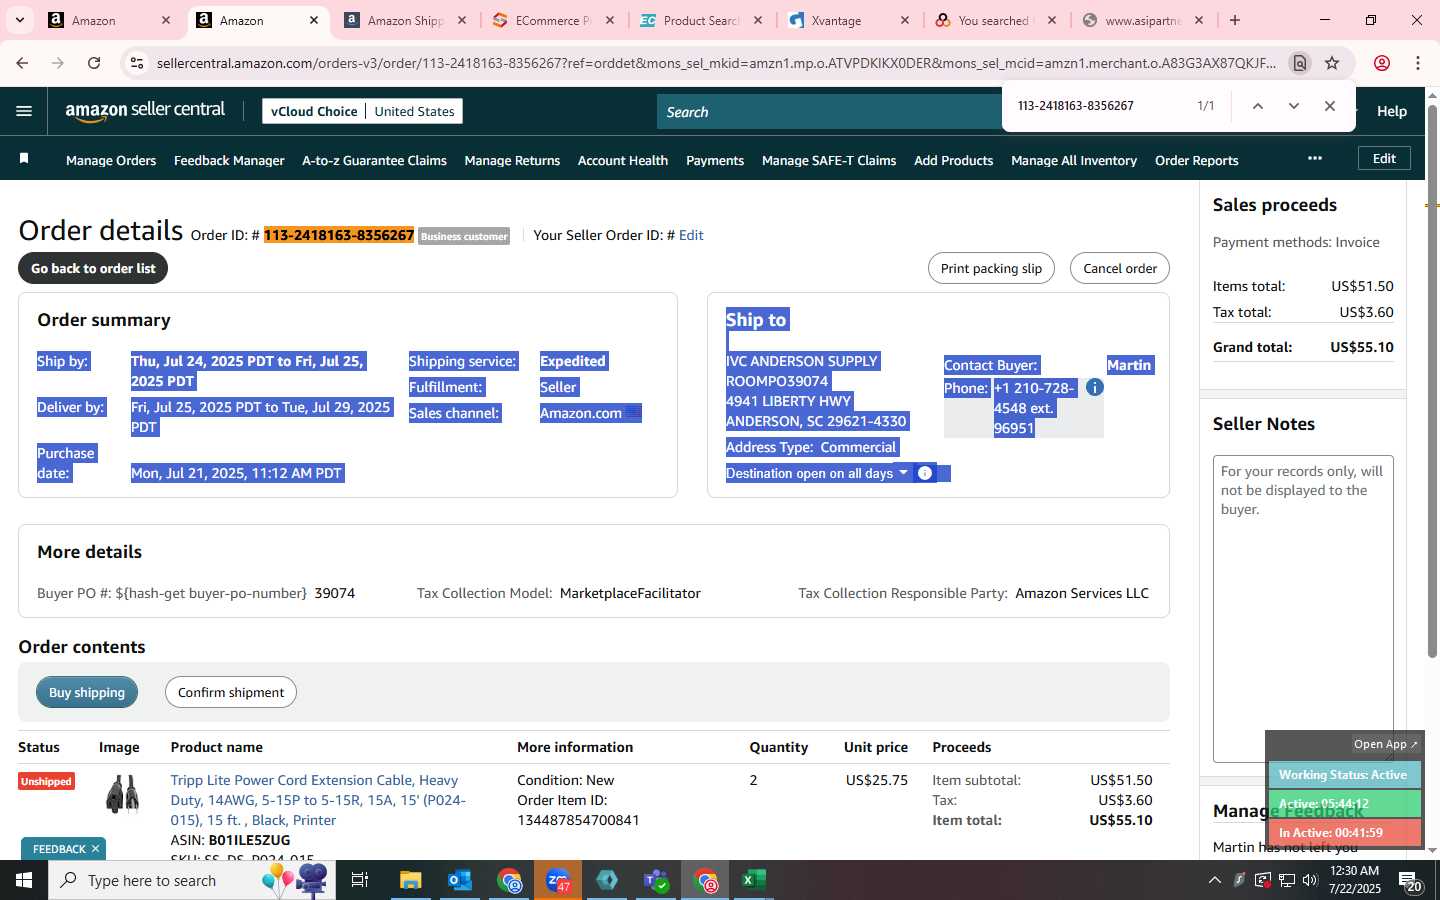The width and height of the screenshot is (1440, 900).
Task: Open Microsoft Teams from taskbar
Action: [x=656, y=880]
